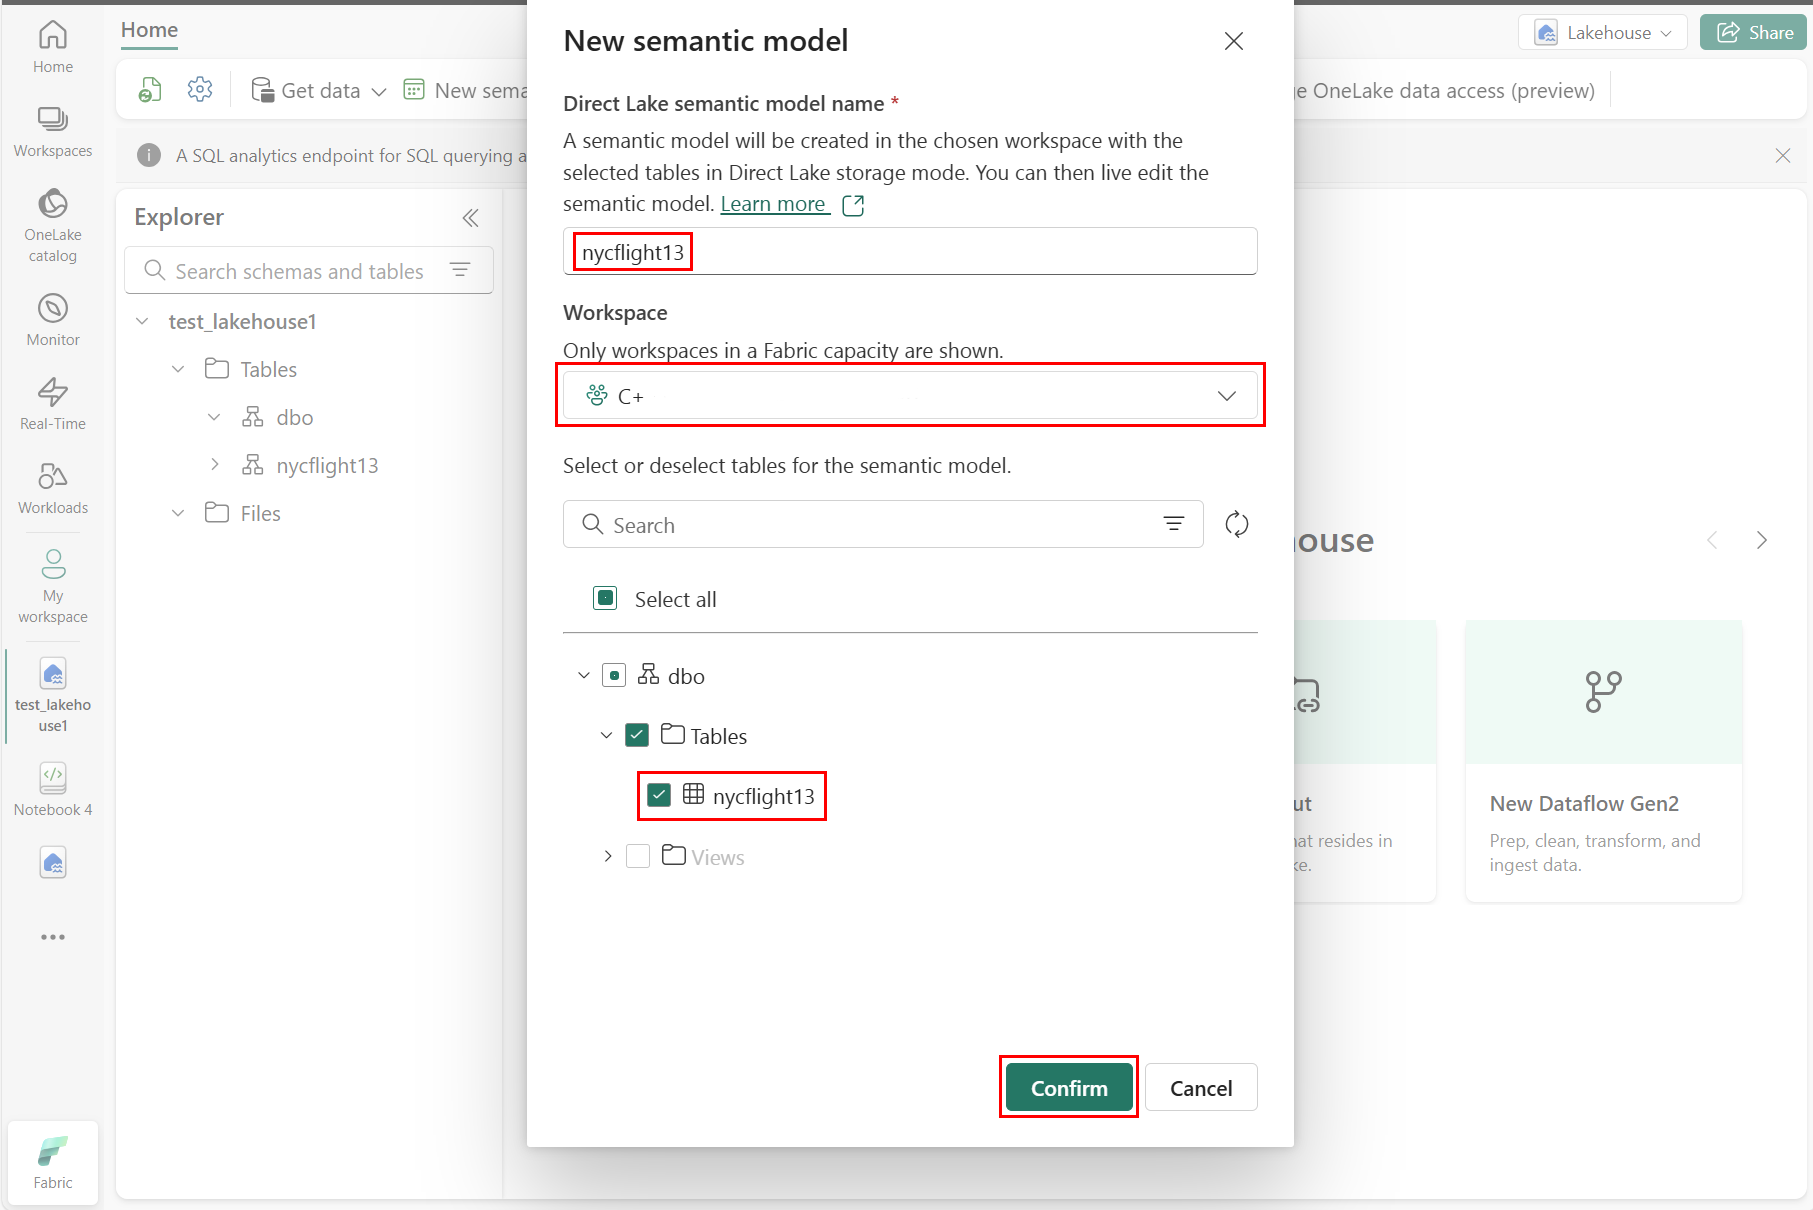Open the Workspace dropdown showing C+
The width and height of the screenshot is (1813, 1210).
click(x=910, y=396)
